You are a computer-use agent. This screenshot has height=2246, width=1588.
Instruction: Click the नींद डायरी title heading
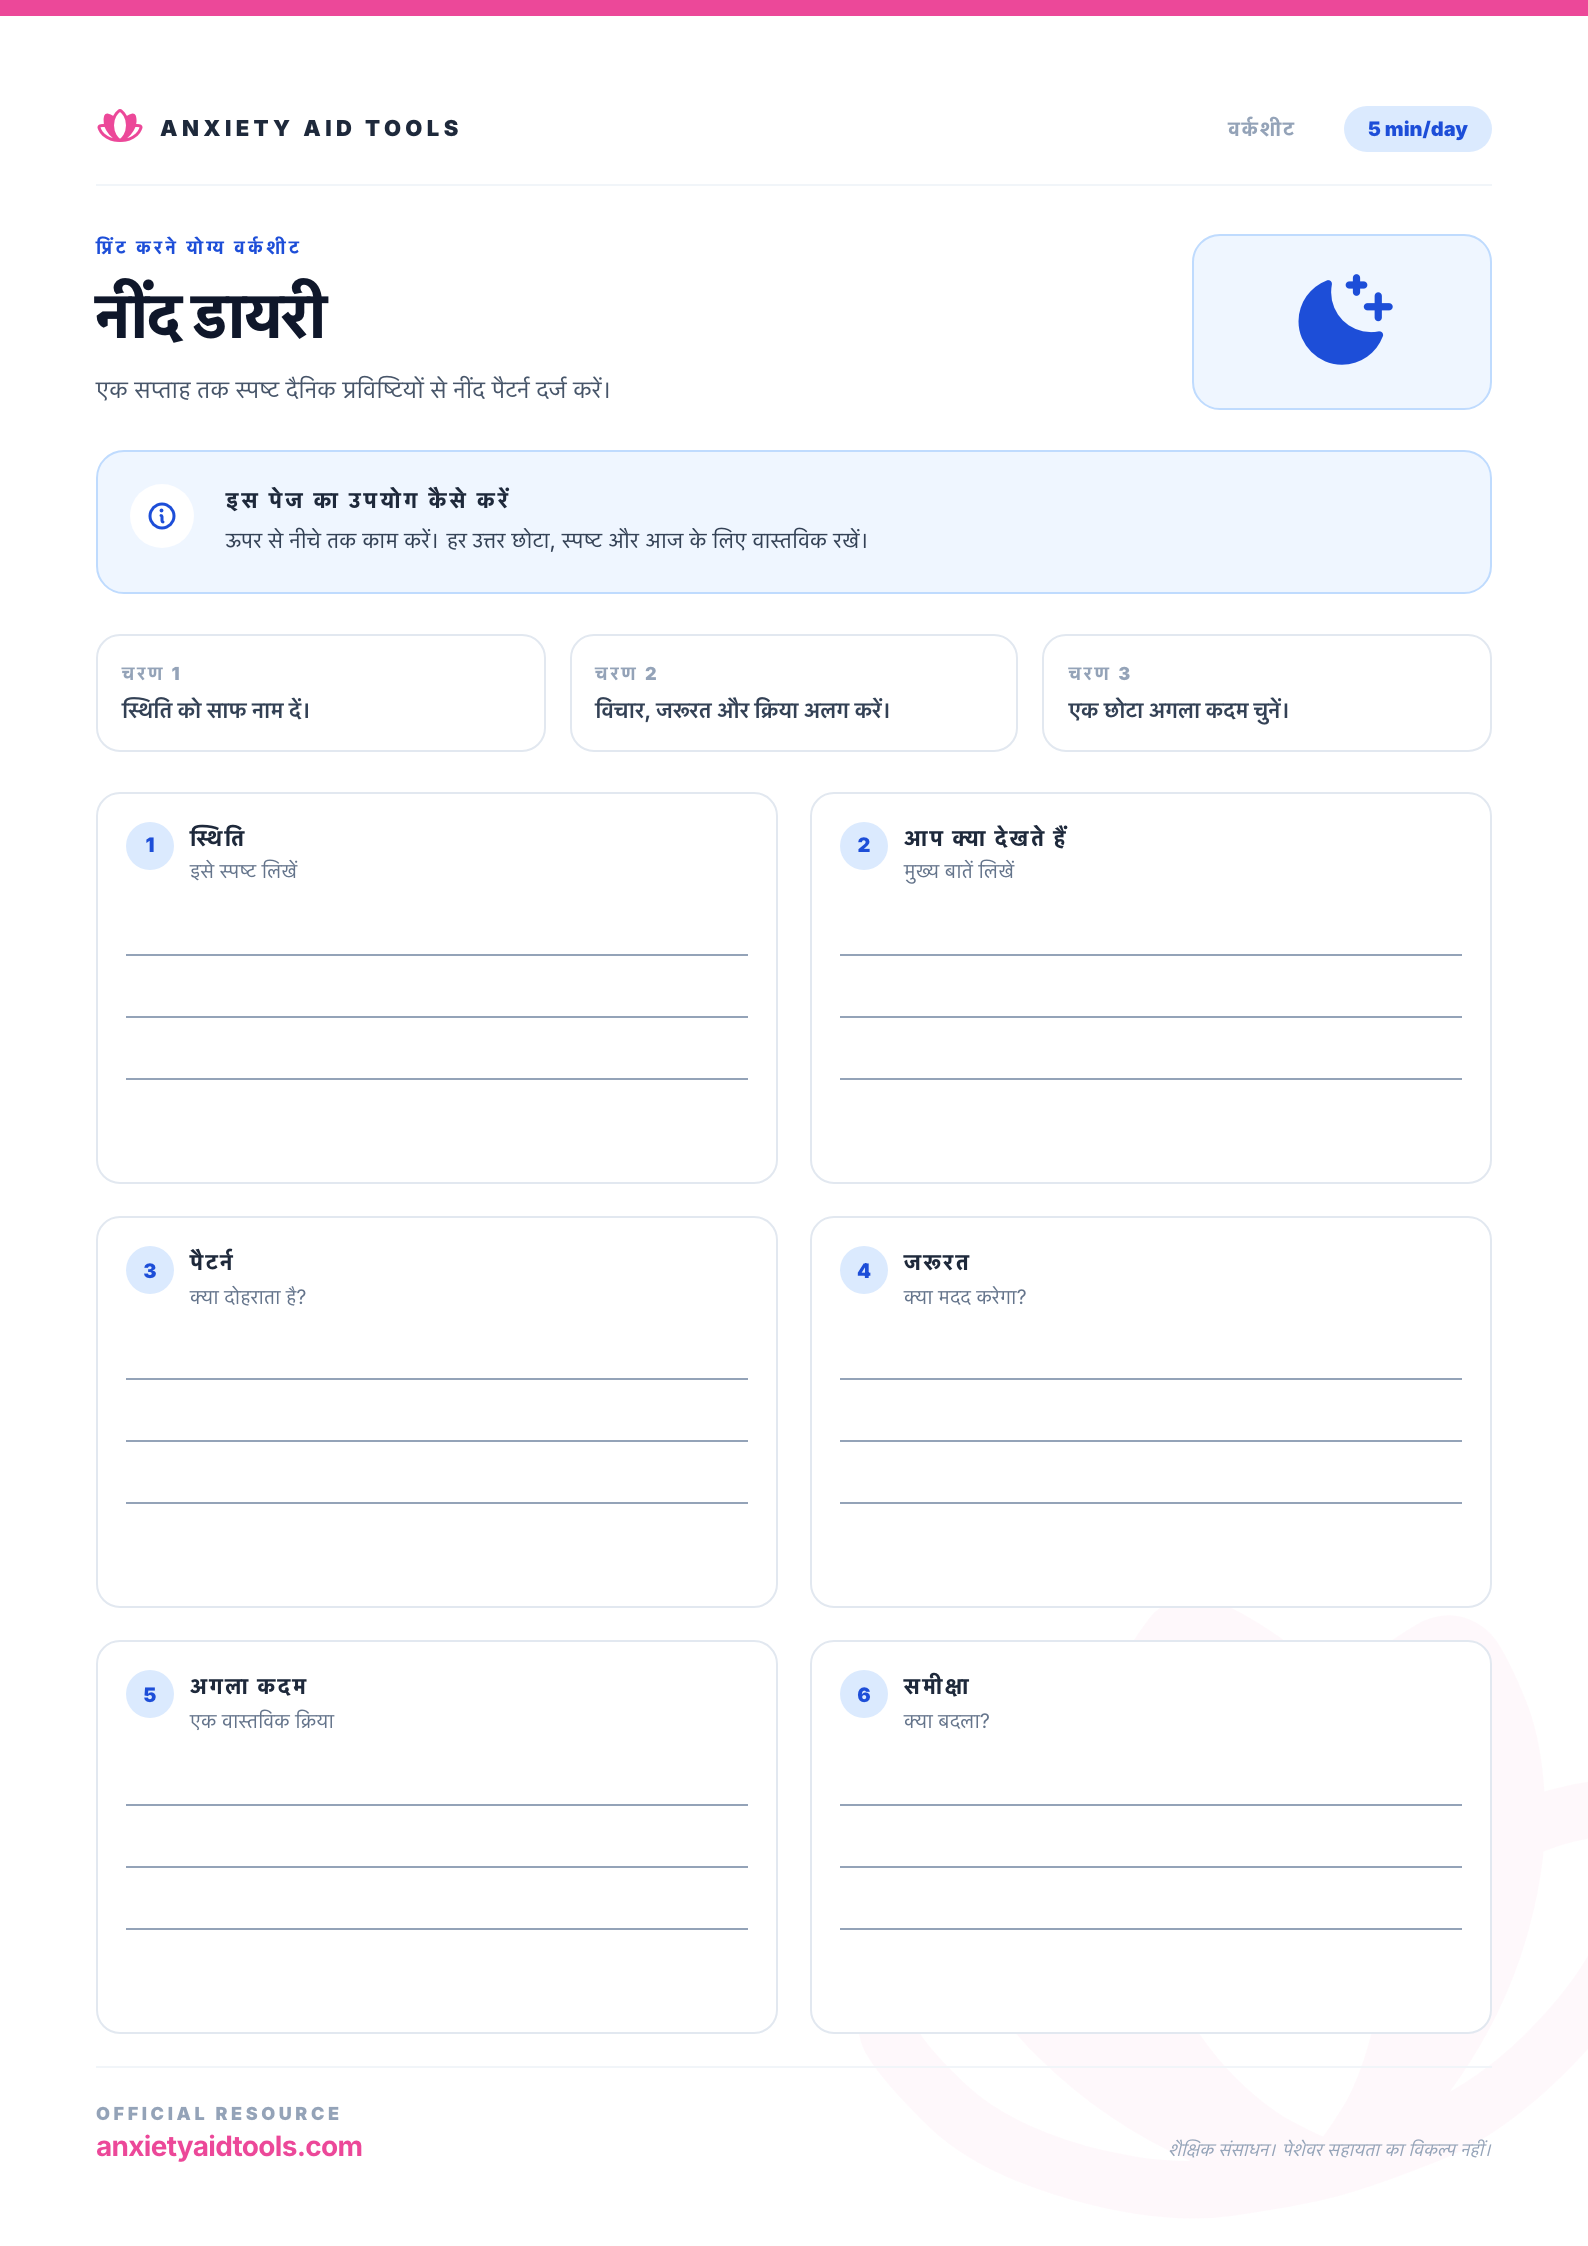click(x=212, y=312)
